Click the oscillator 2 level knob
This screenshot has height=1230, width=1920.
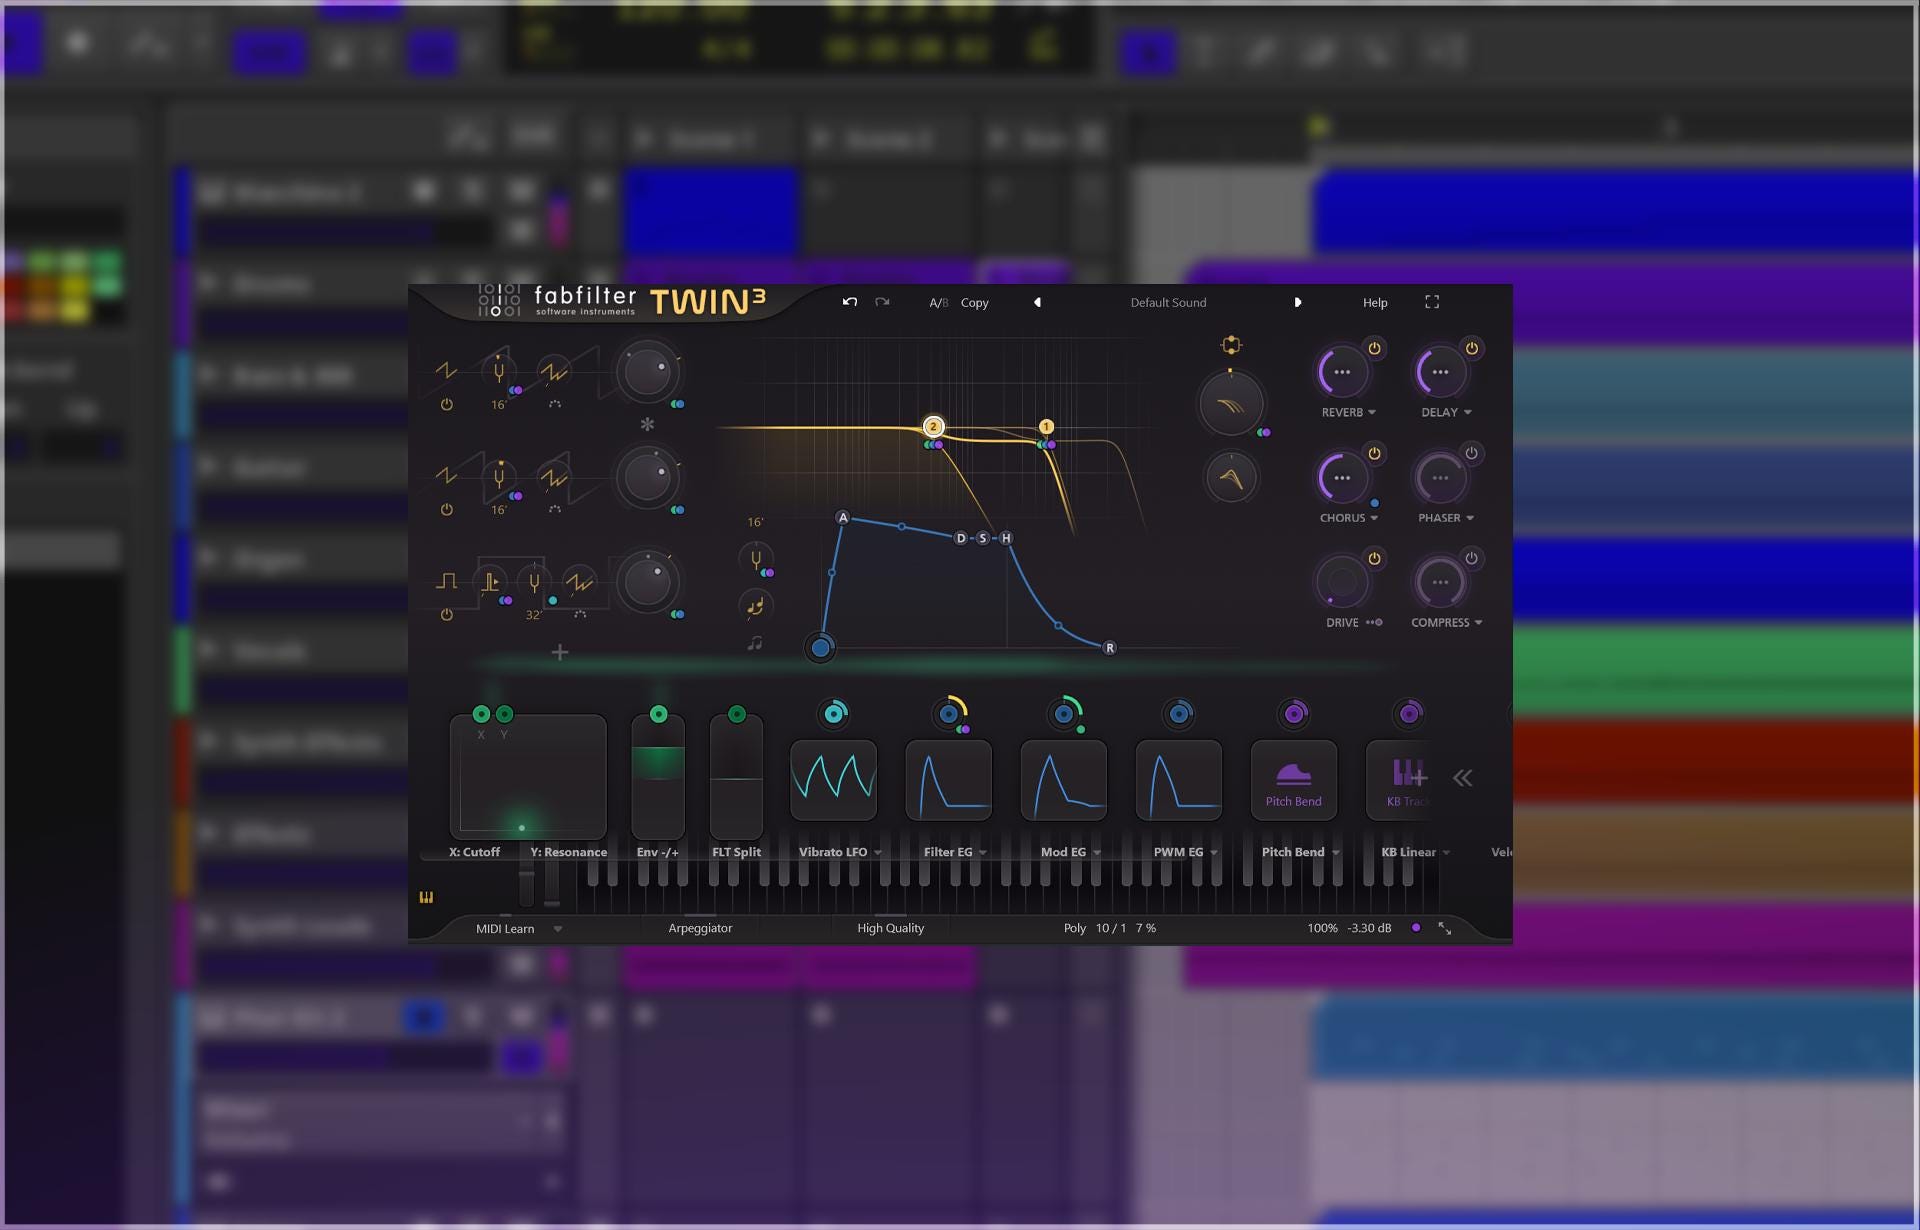click(x=647, y=477)
